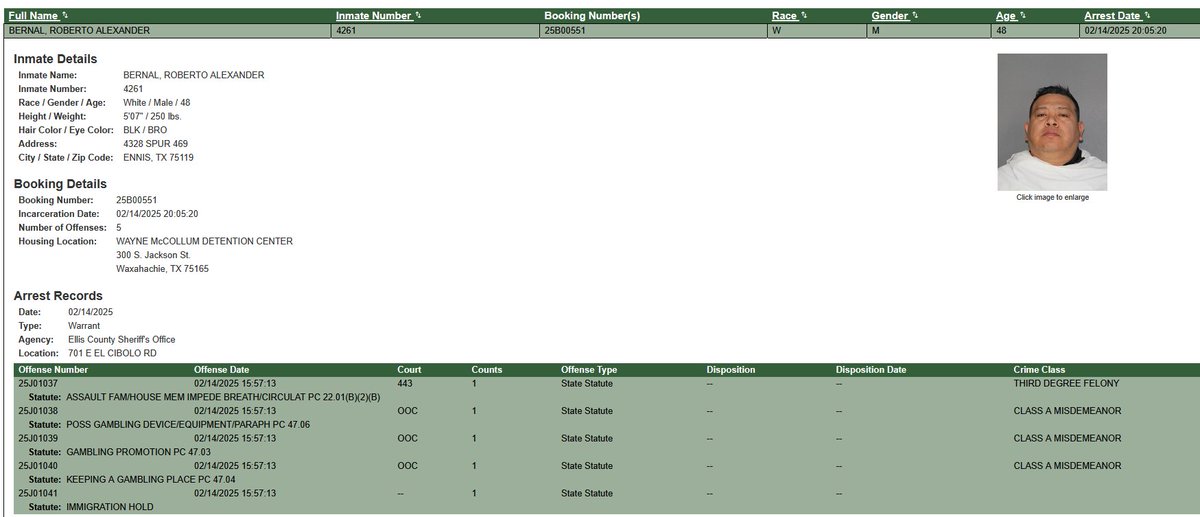Click court value 443 for offense 25J01037
This screenshot has width=1200, height=517.
point(405,384)
